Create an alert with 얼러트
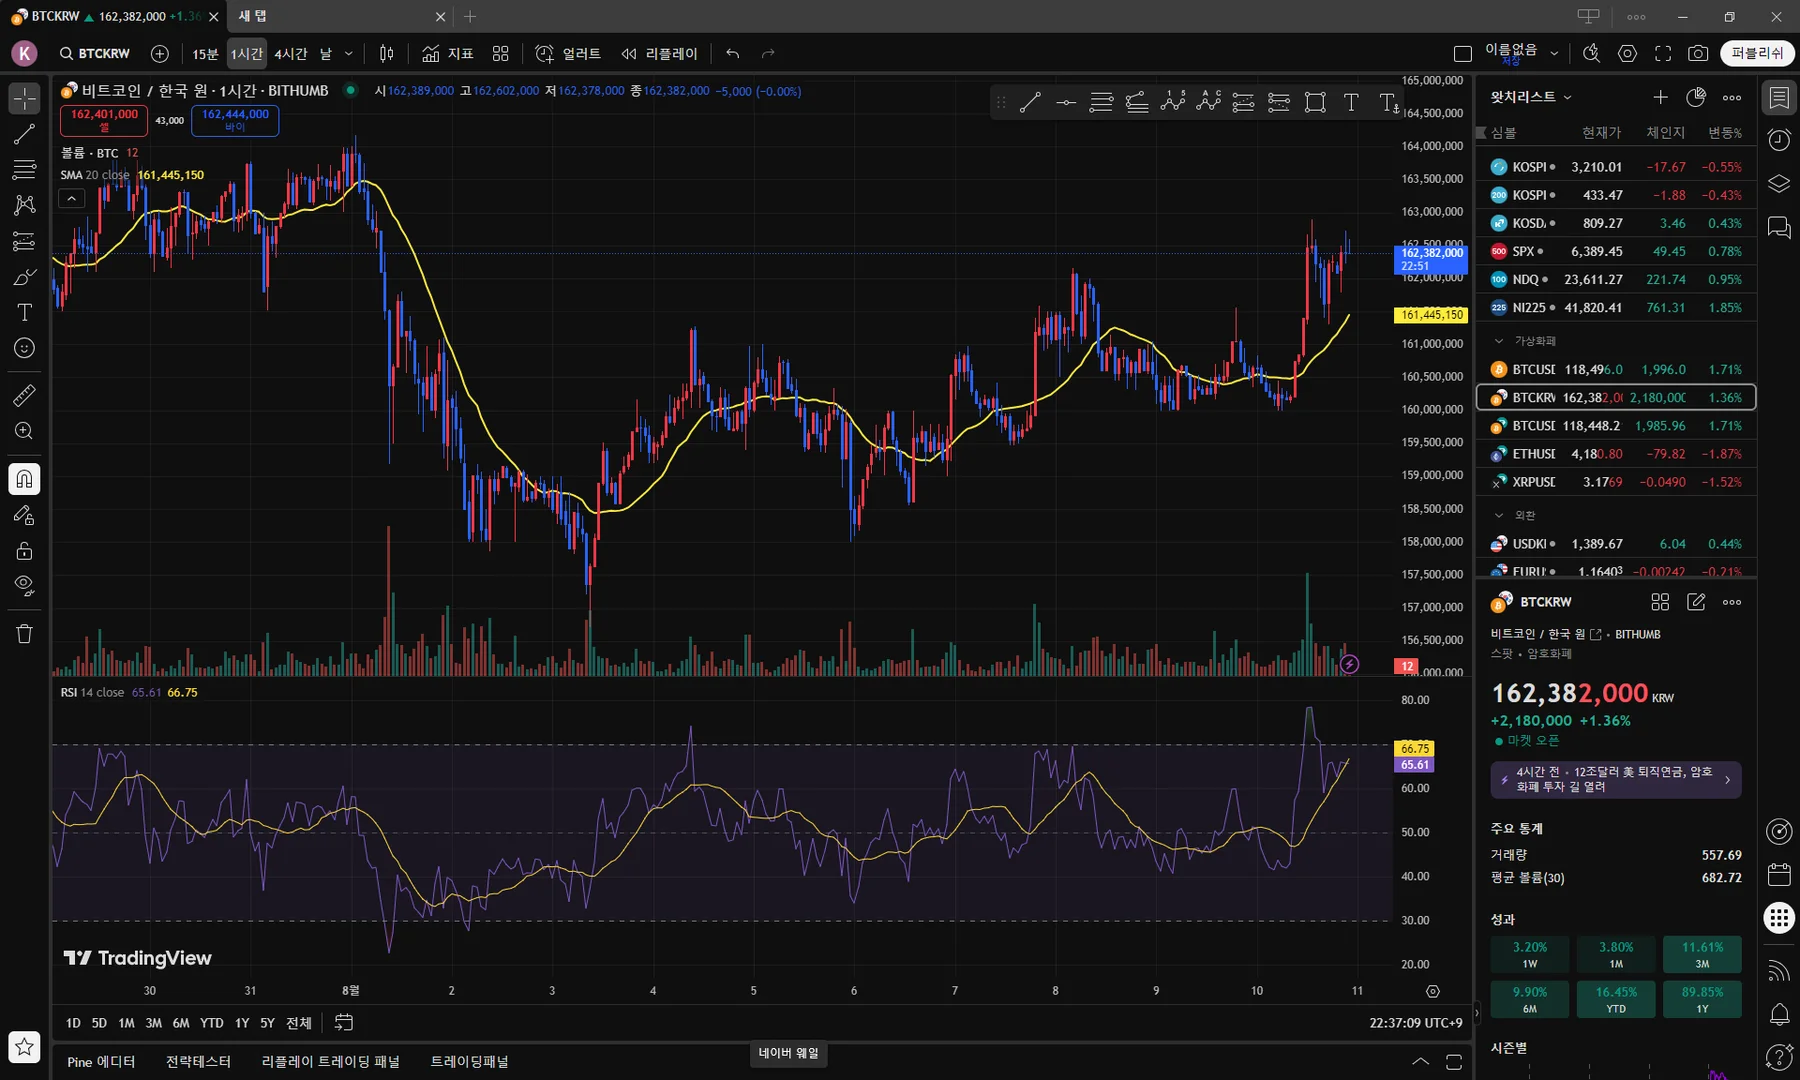1800x1080 pixels. (x=568, y=54)
